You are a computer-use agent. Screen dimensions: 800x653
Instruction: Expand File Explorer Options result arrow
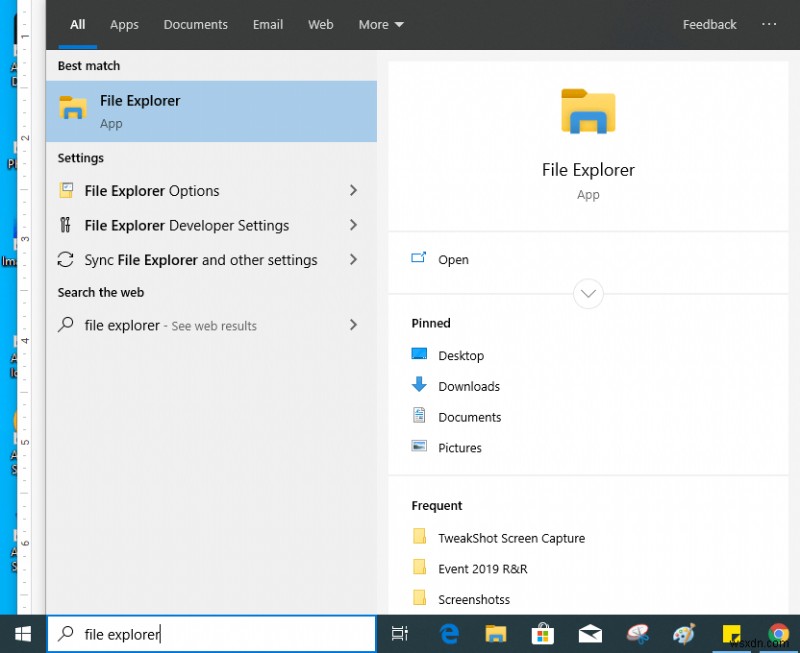click(x=353, y=190)
